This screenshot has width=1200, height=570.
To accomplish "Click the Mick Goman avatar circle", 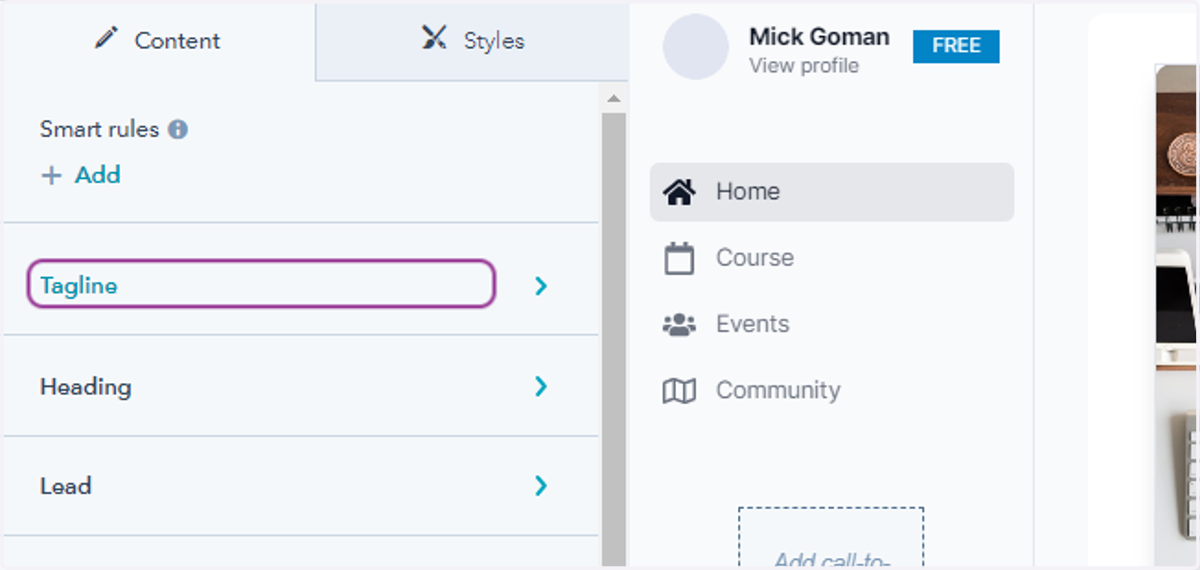I will 696,47.
